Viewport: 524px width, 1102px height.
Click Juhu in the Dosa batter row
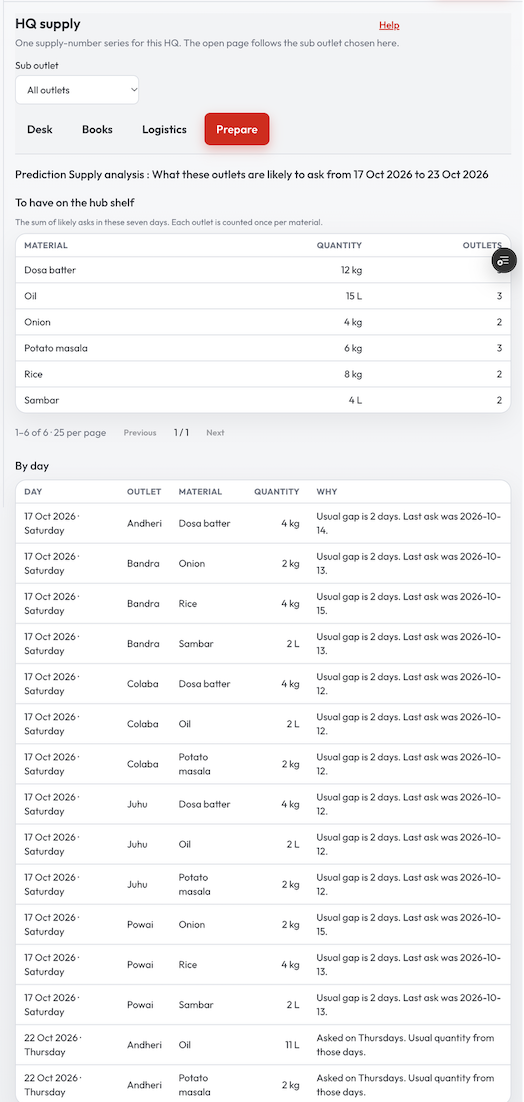(x=137, y=804)
